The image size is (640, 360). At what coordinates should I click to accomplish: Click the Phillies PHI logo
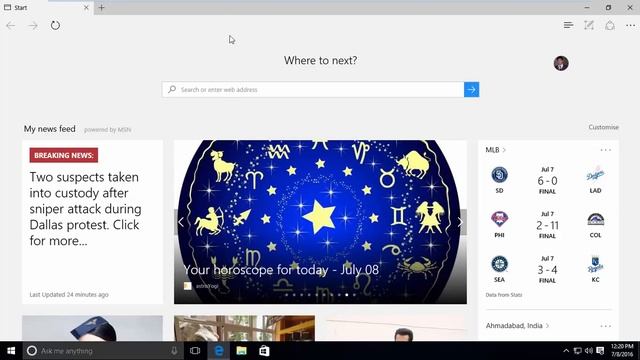point(499,219)
